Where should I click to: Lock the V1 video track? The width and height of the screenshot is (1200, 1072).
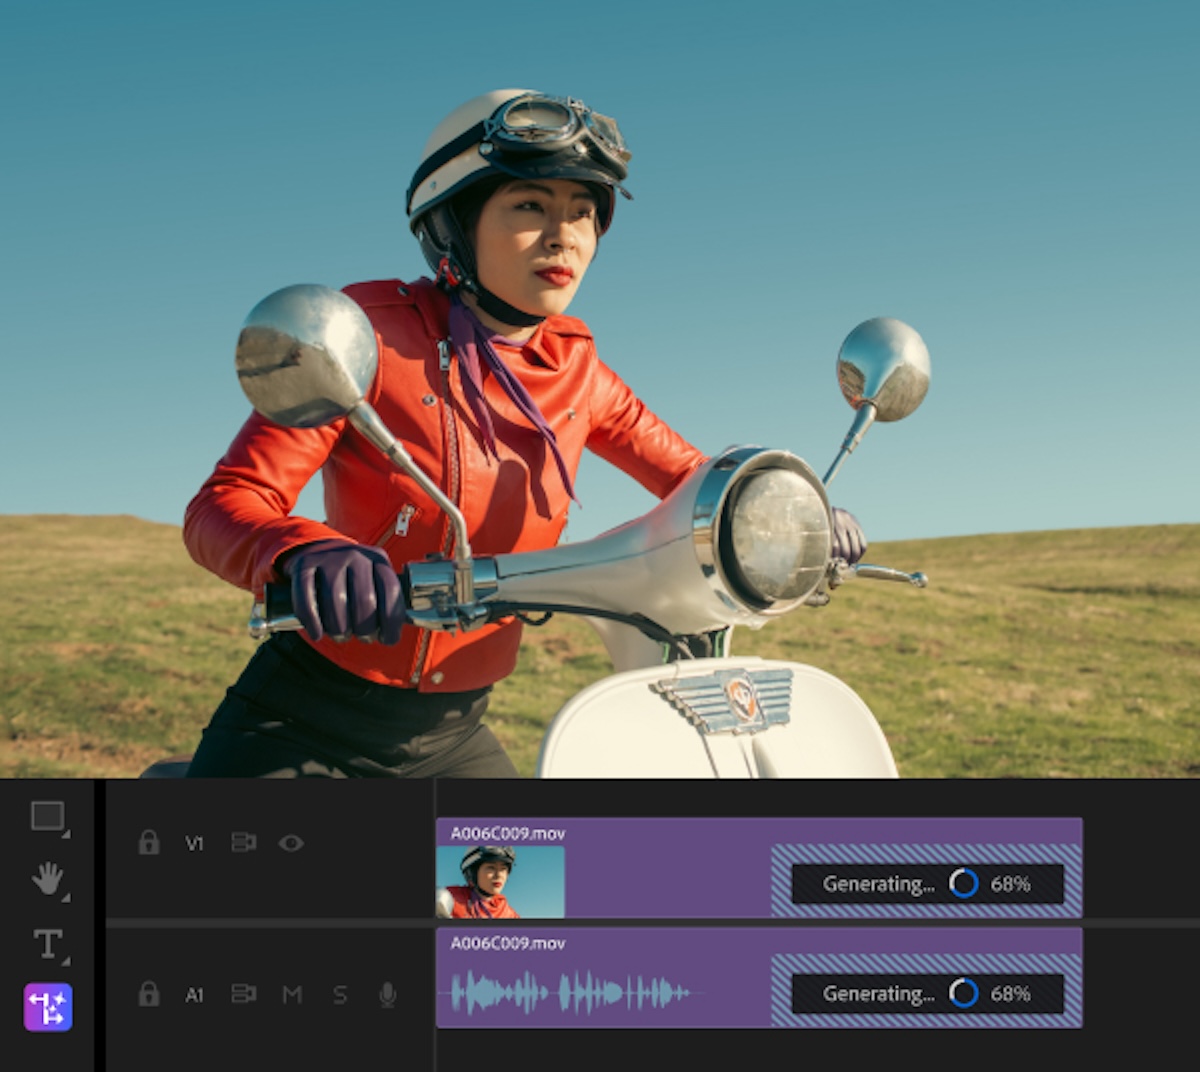tap(150, 843)
